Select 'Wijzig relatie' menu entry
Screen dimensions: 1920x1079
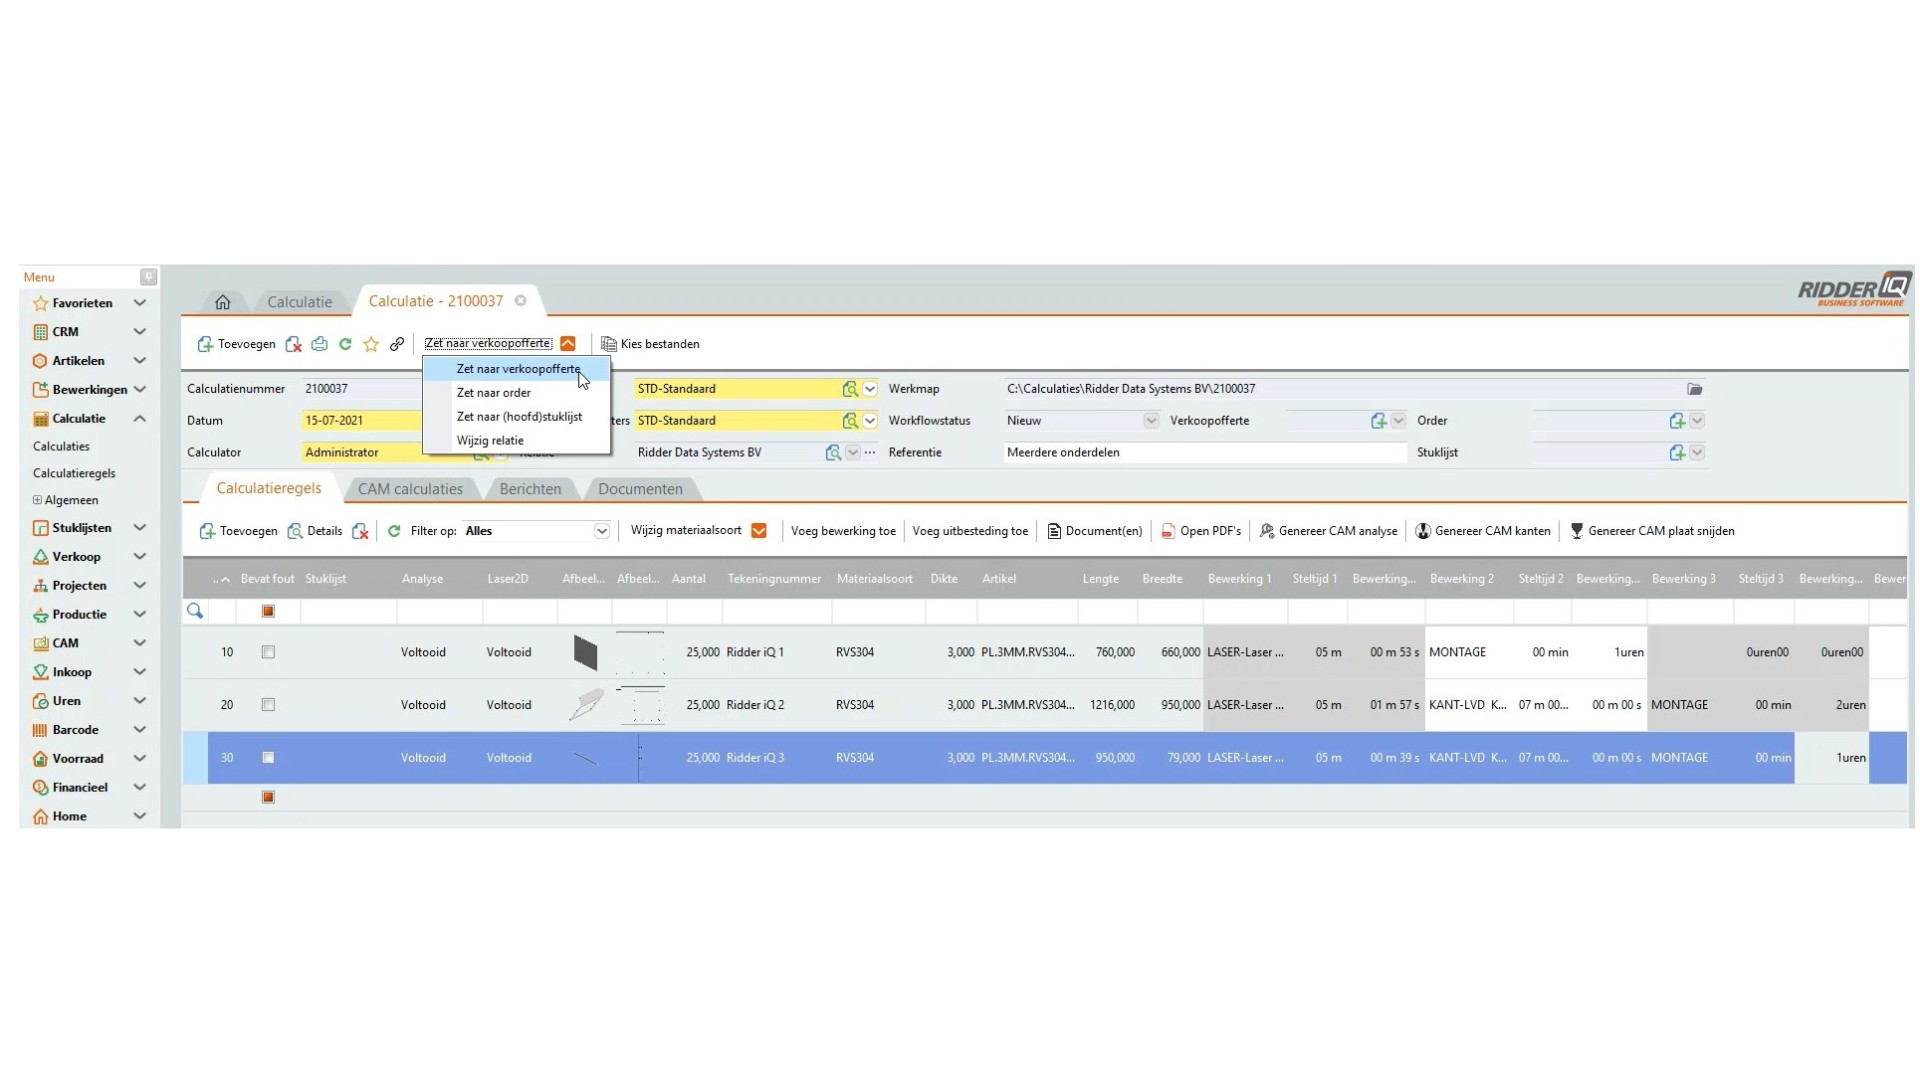pos(490,441)
